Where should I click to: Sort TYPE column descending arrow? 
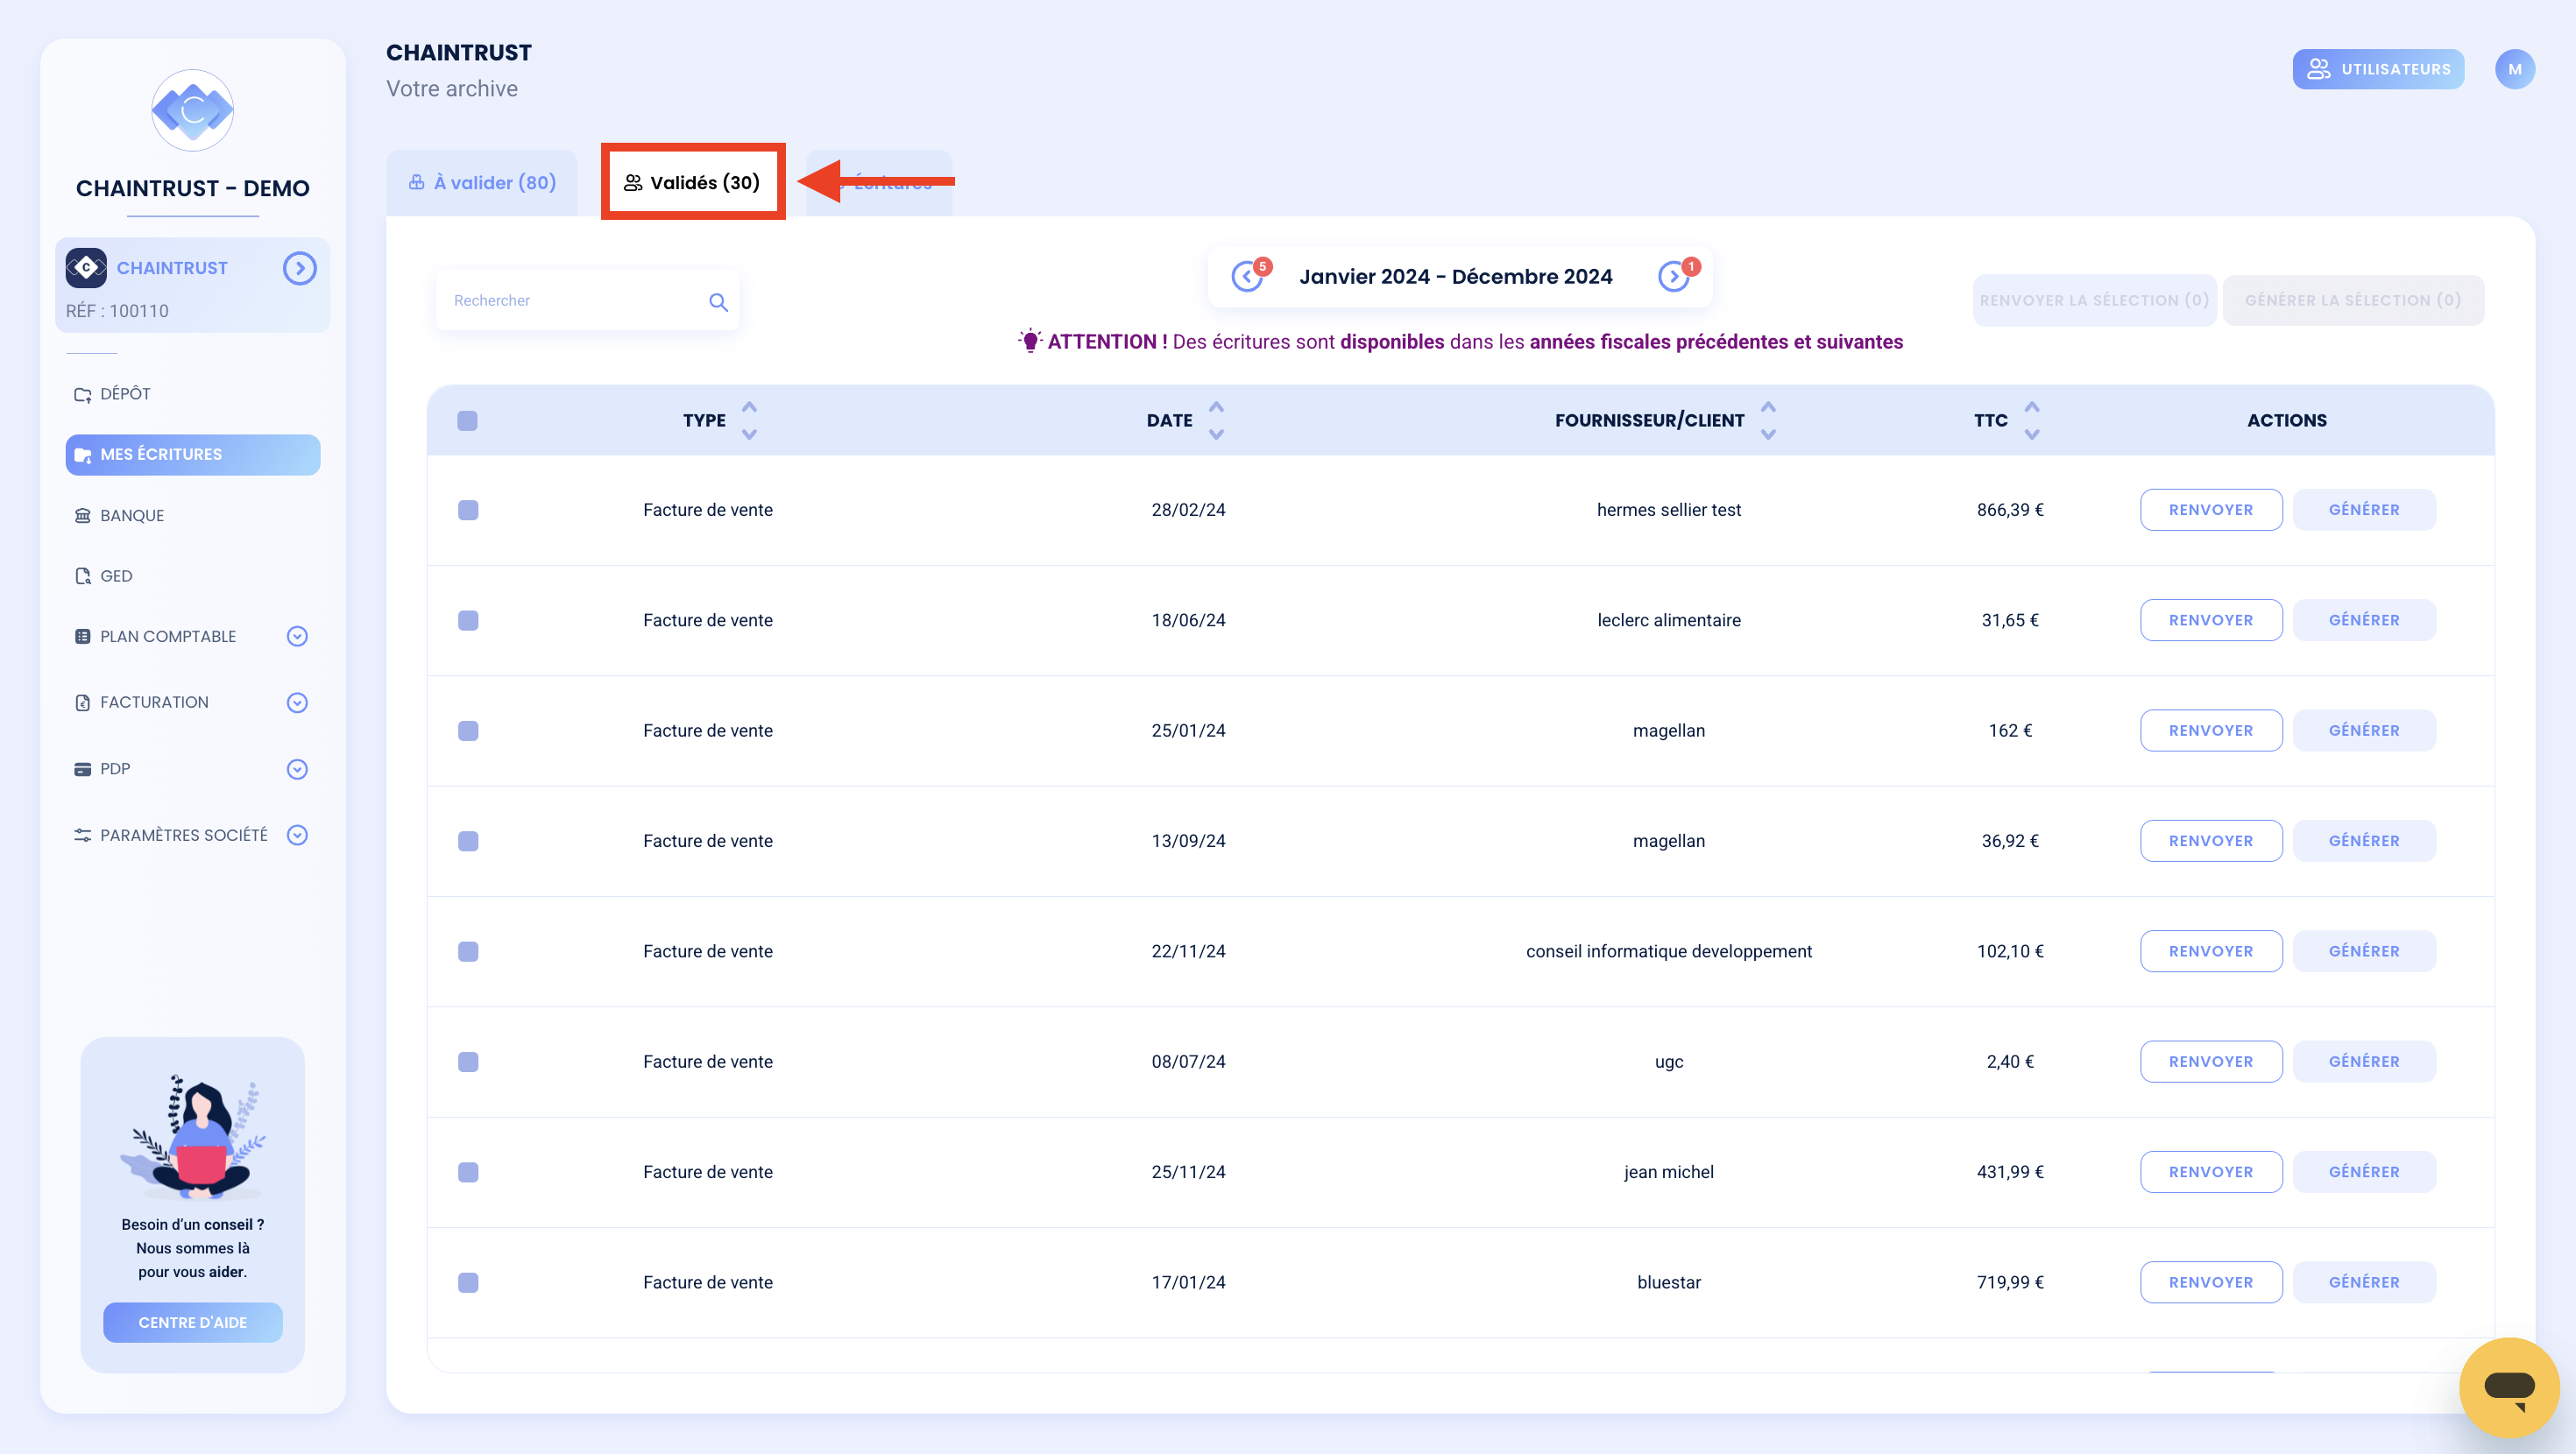coord(749,434)
